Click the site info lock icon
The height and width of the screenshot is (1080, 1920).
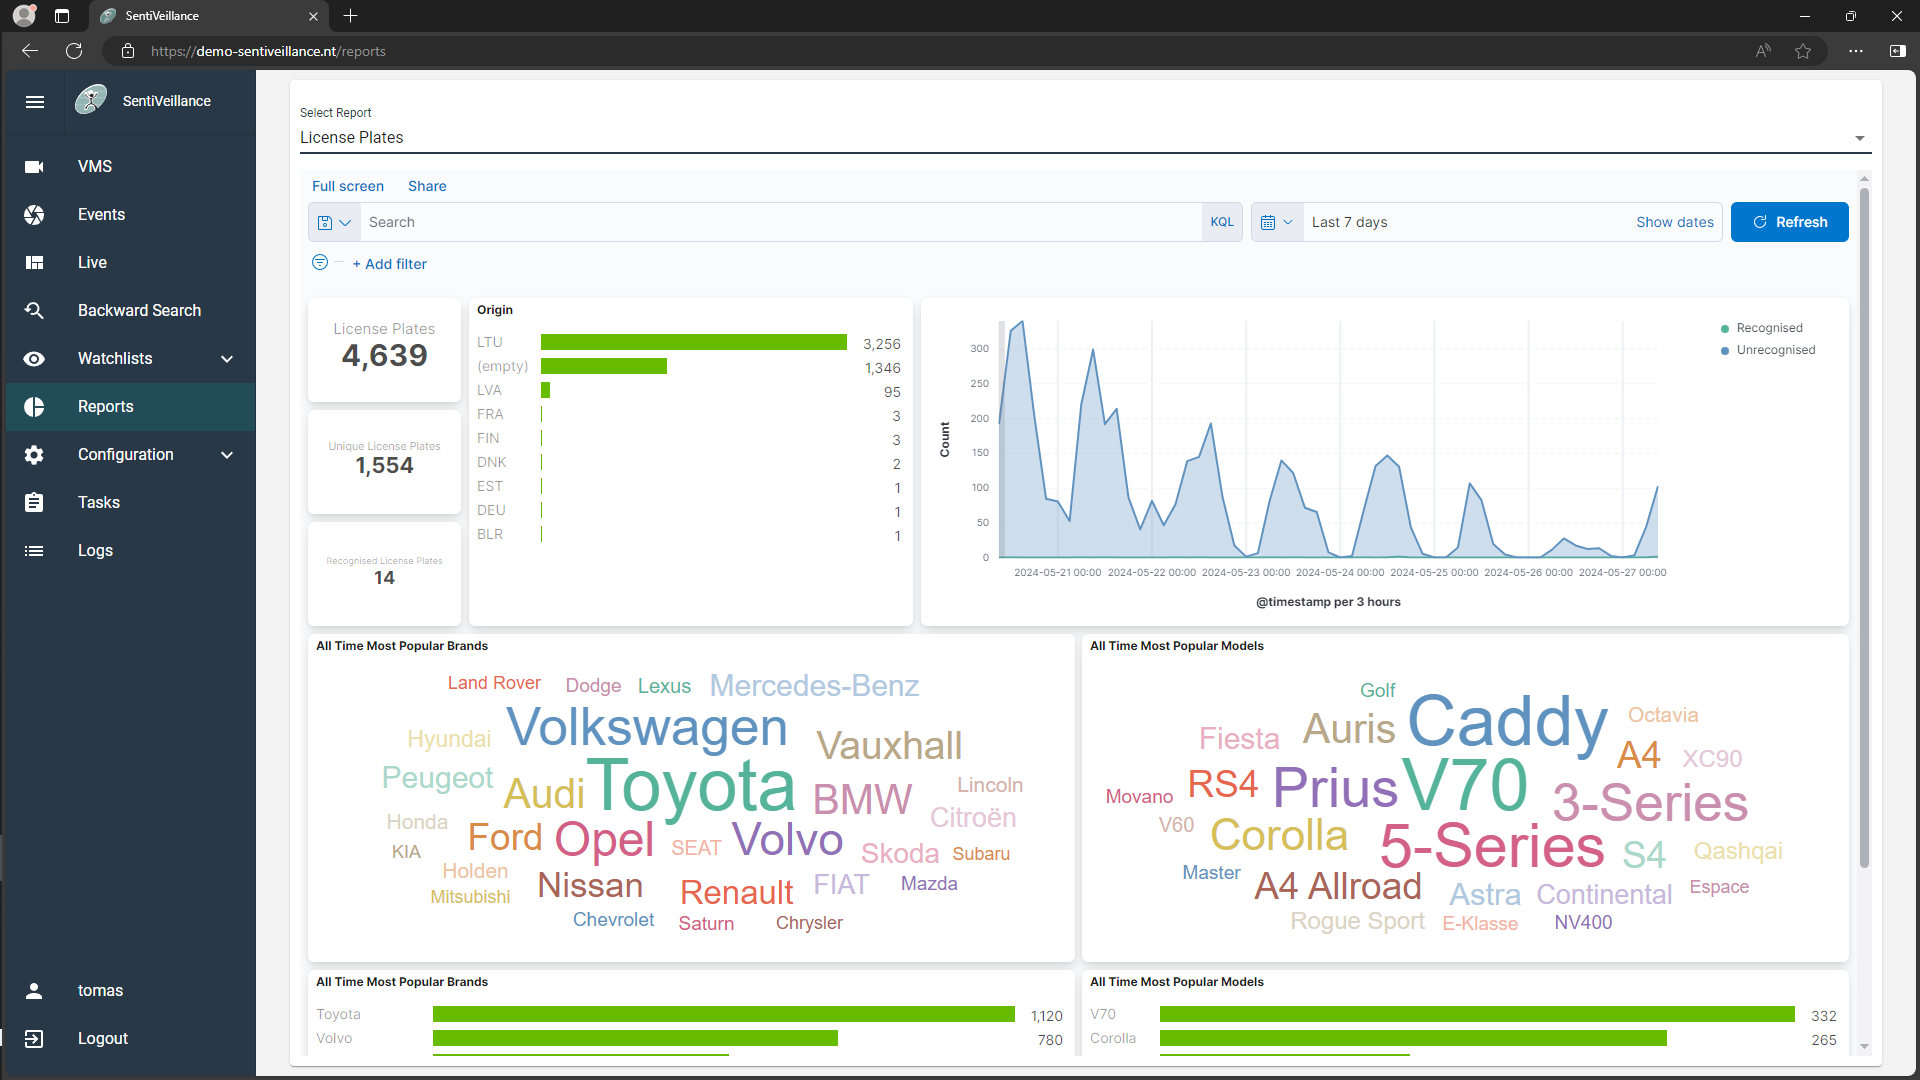[128, 51]
